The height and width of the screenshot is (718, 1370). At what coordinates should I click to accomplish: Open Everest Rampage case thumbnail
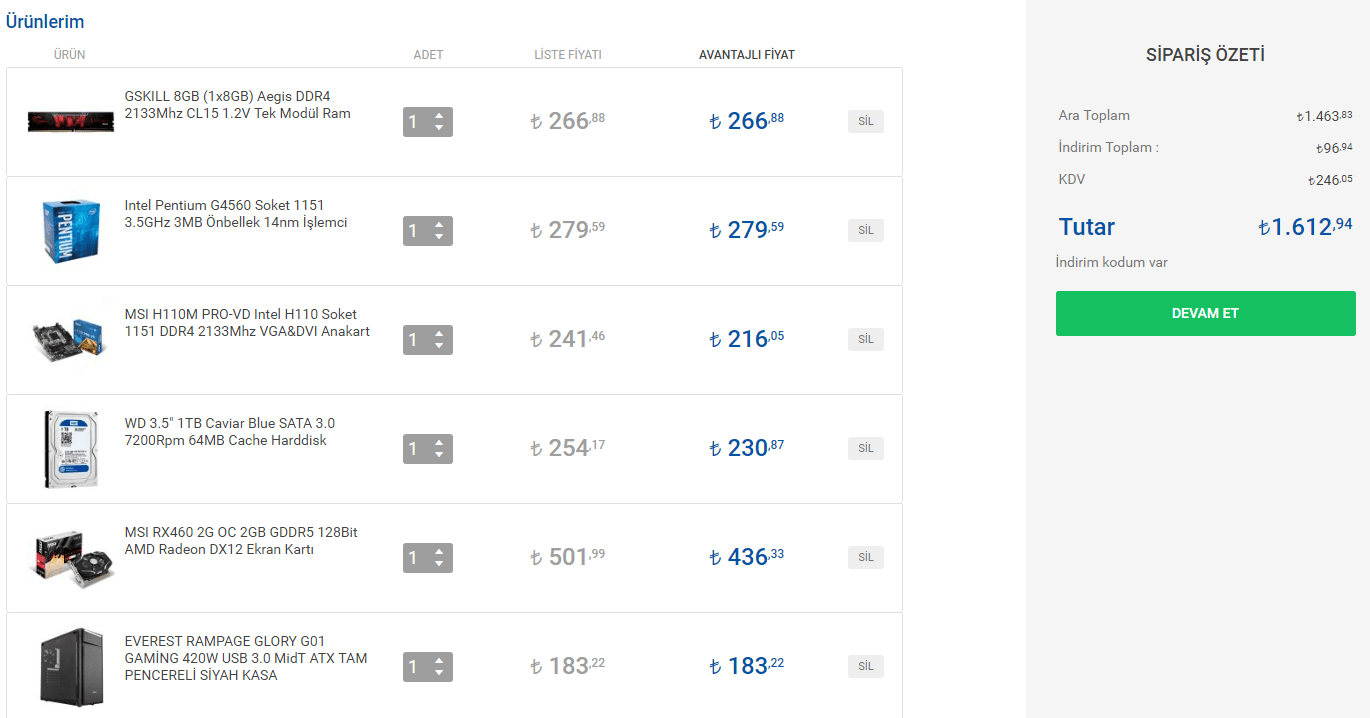coord(71,666)
